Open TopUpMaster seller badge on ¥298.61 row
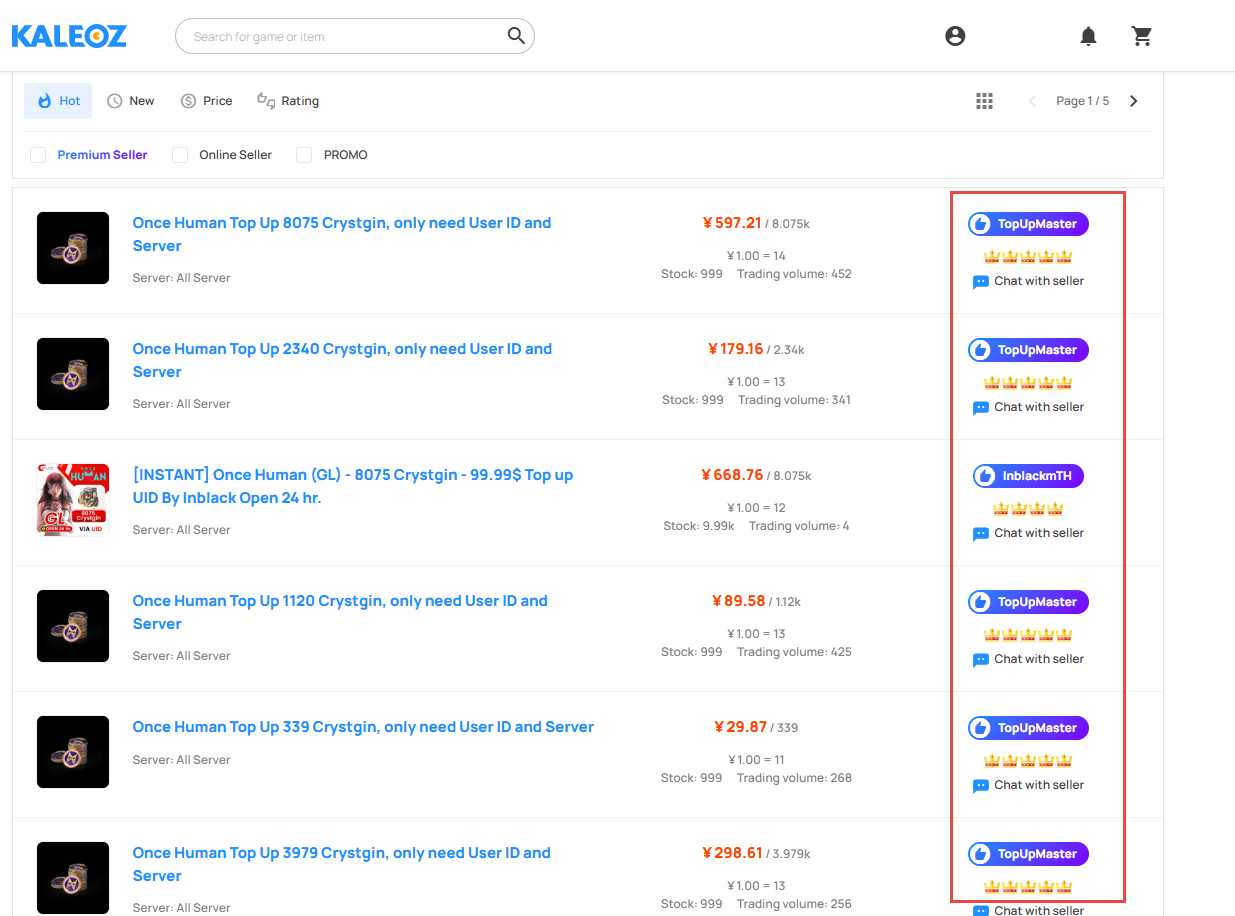This screenshot has height=916, width=1235. pyautogui.click(x=1028, y=854)
